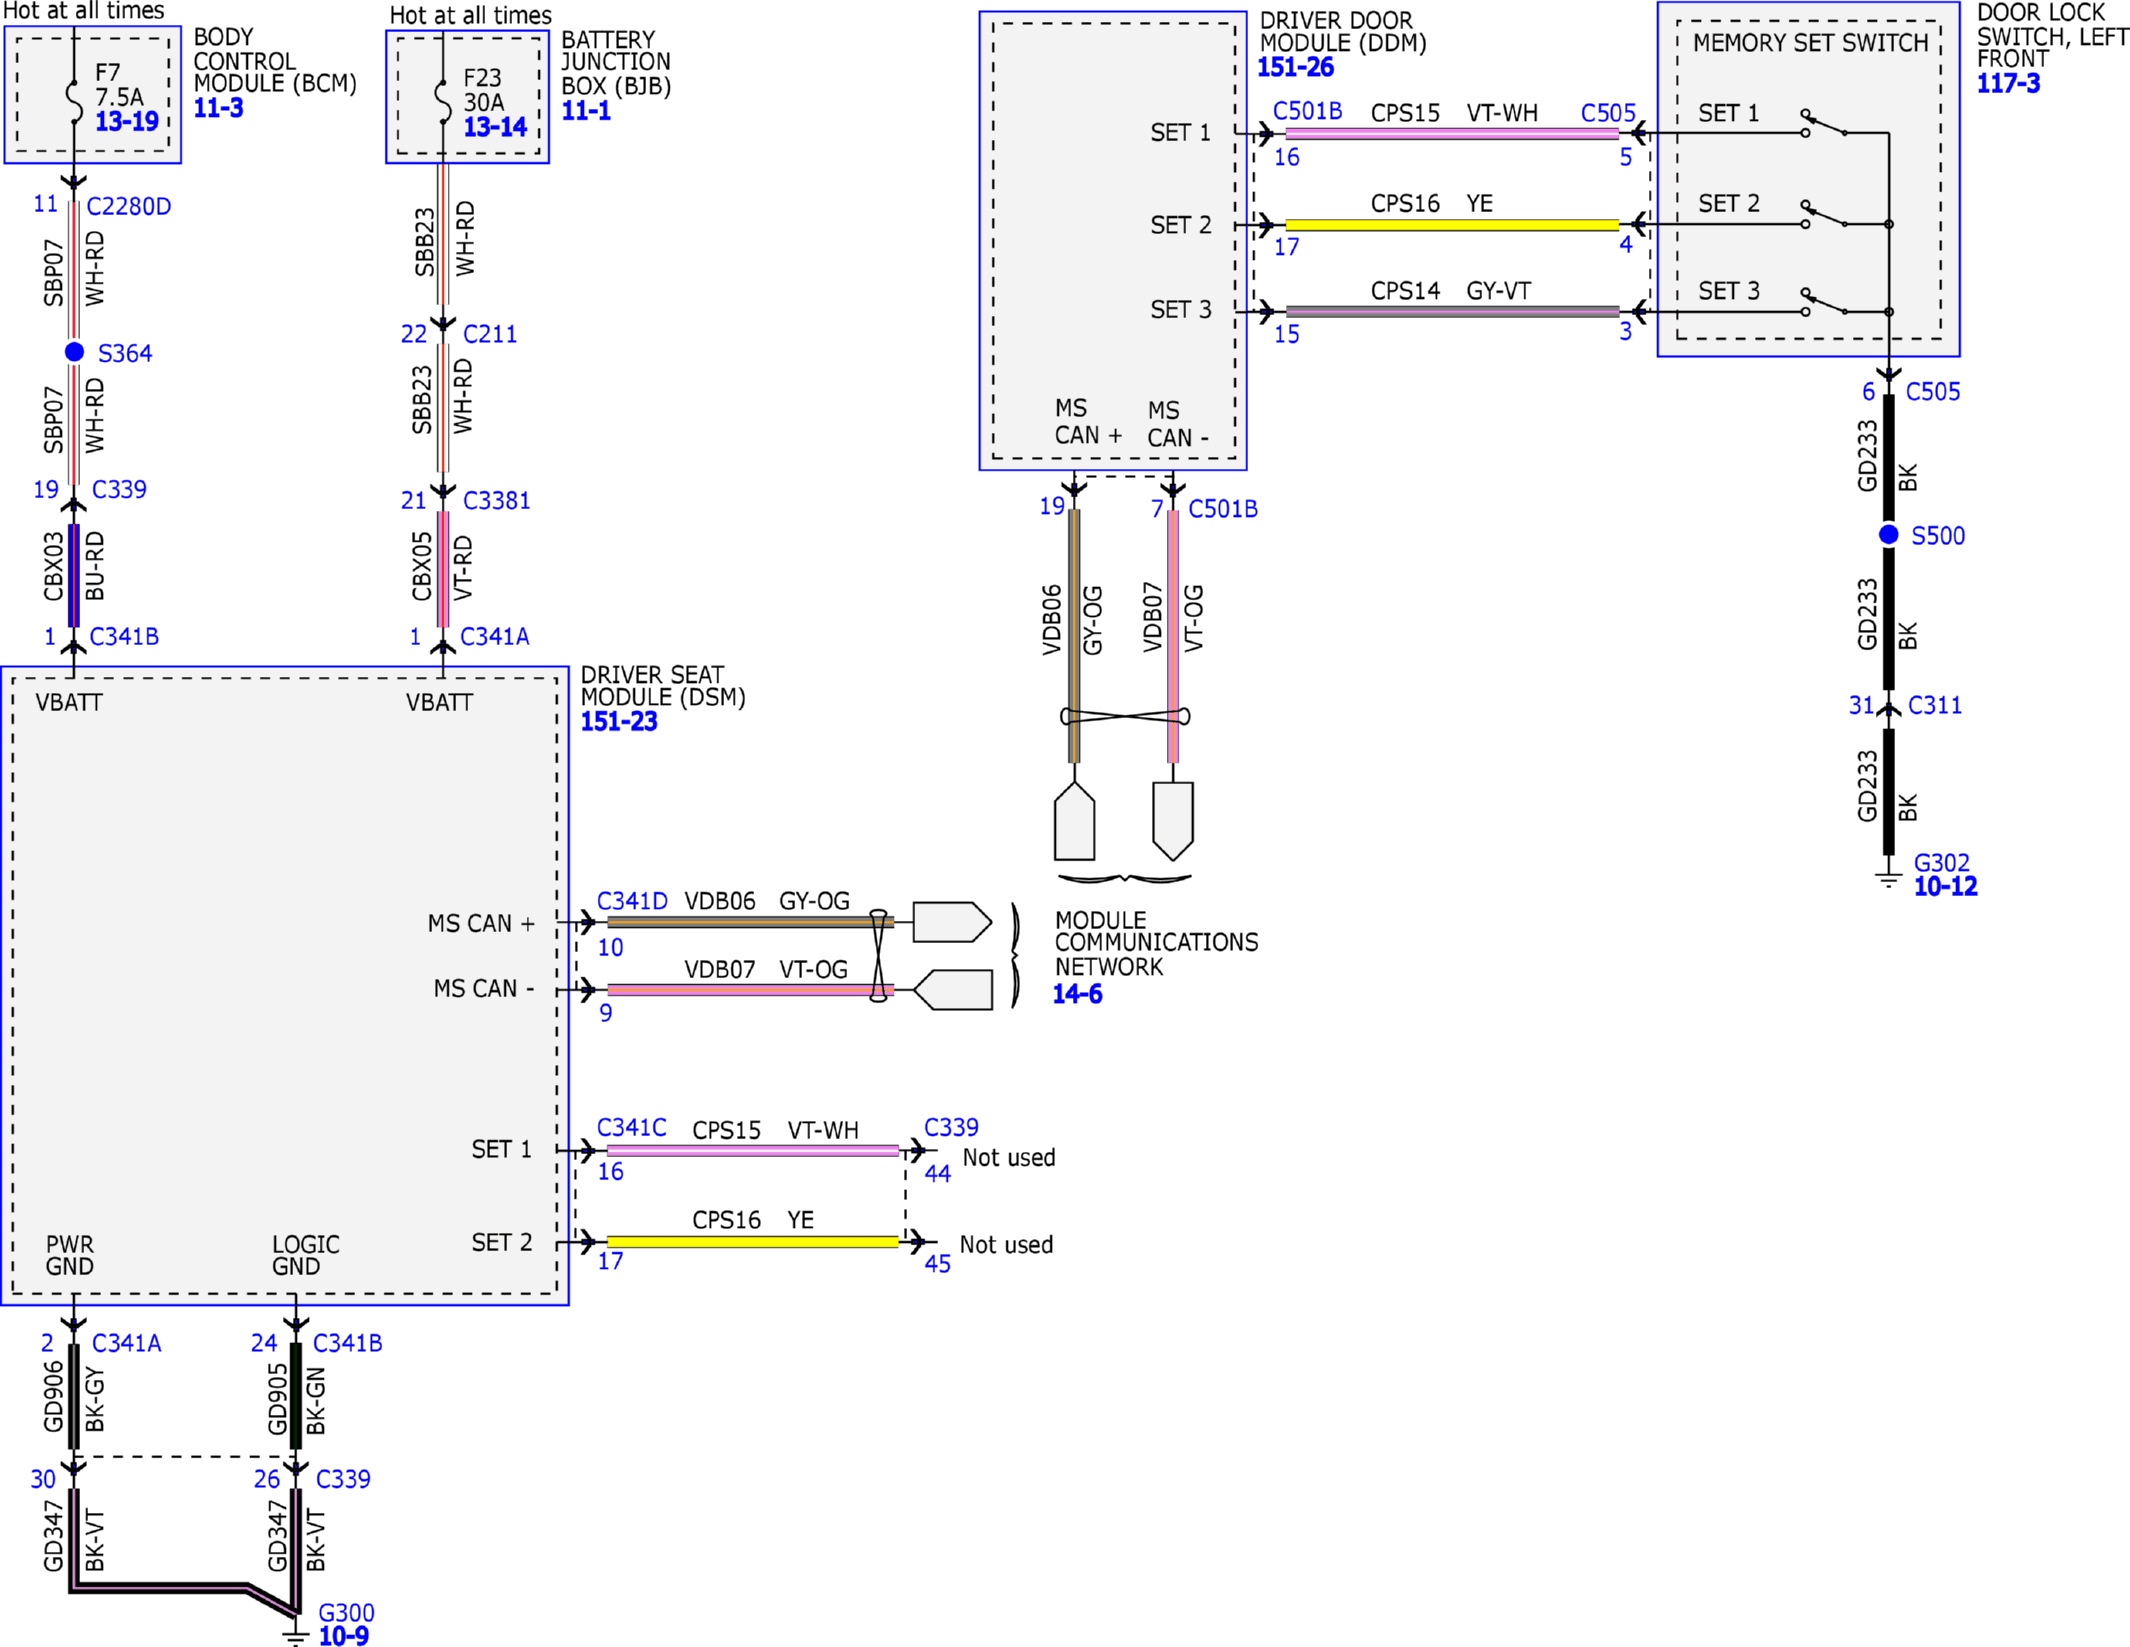Select connector label C3381

click(497, 501)
